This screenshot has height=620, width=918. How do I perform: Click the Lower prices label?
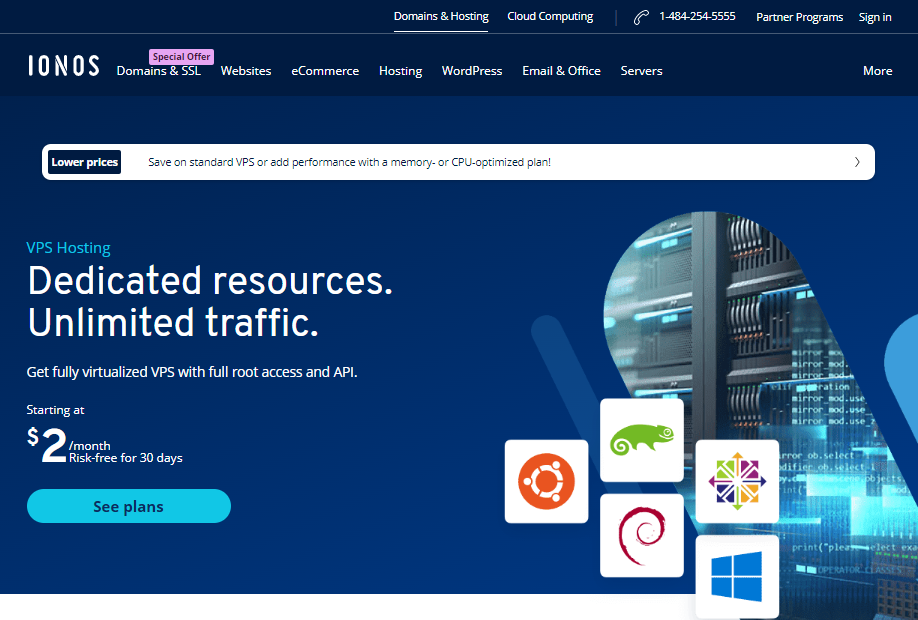[84, 162]
